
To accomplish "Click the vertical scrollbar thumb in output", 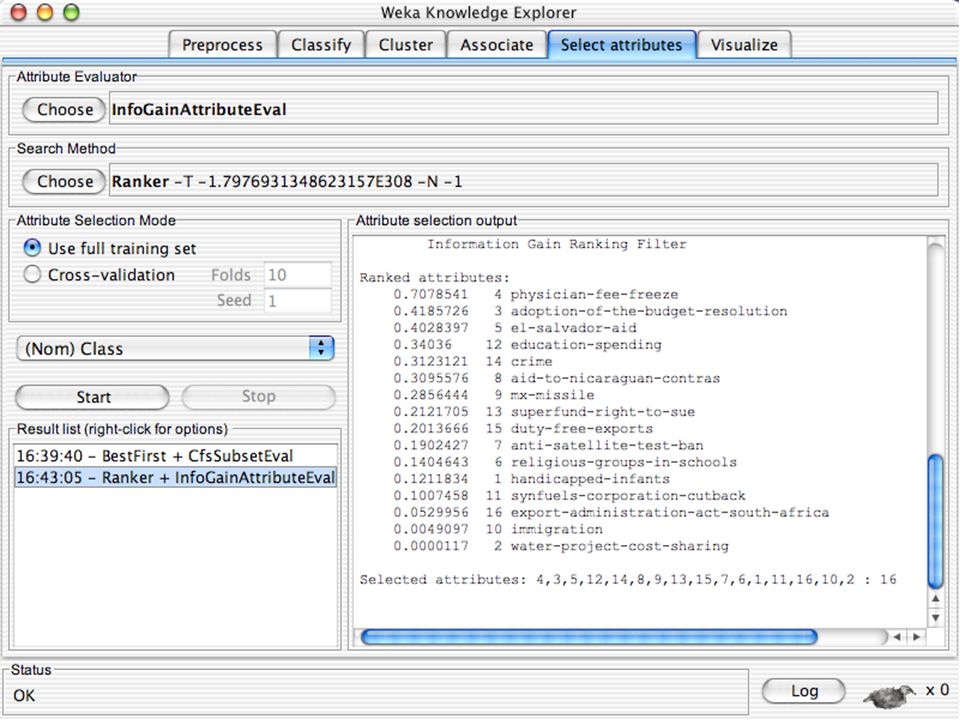I will tap(935, 520).
